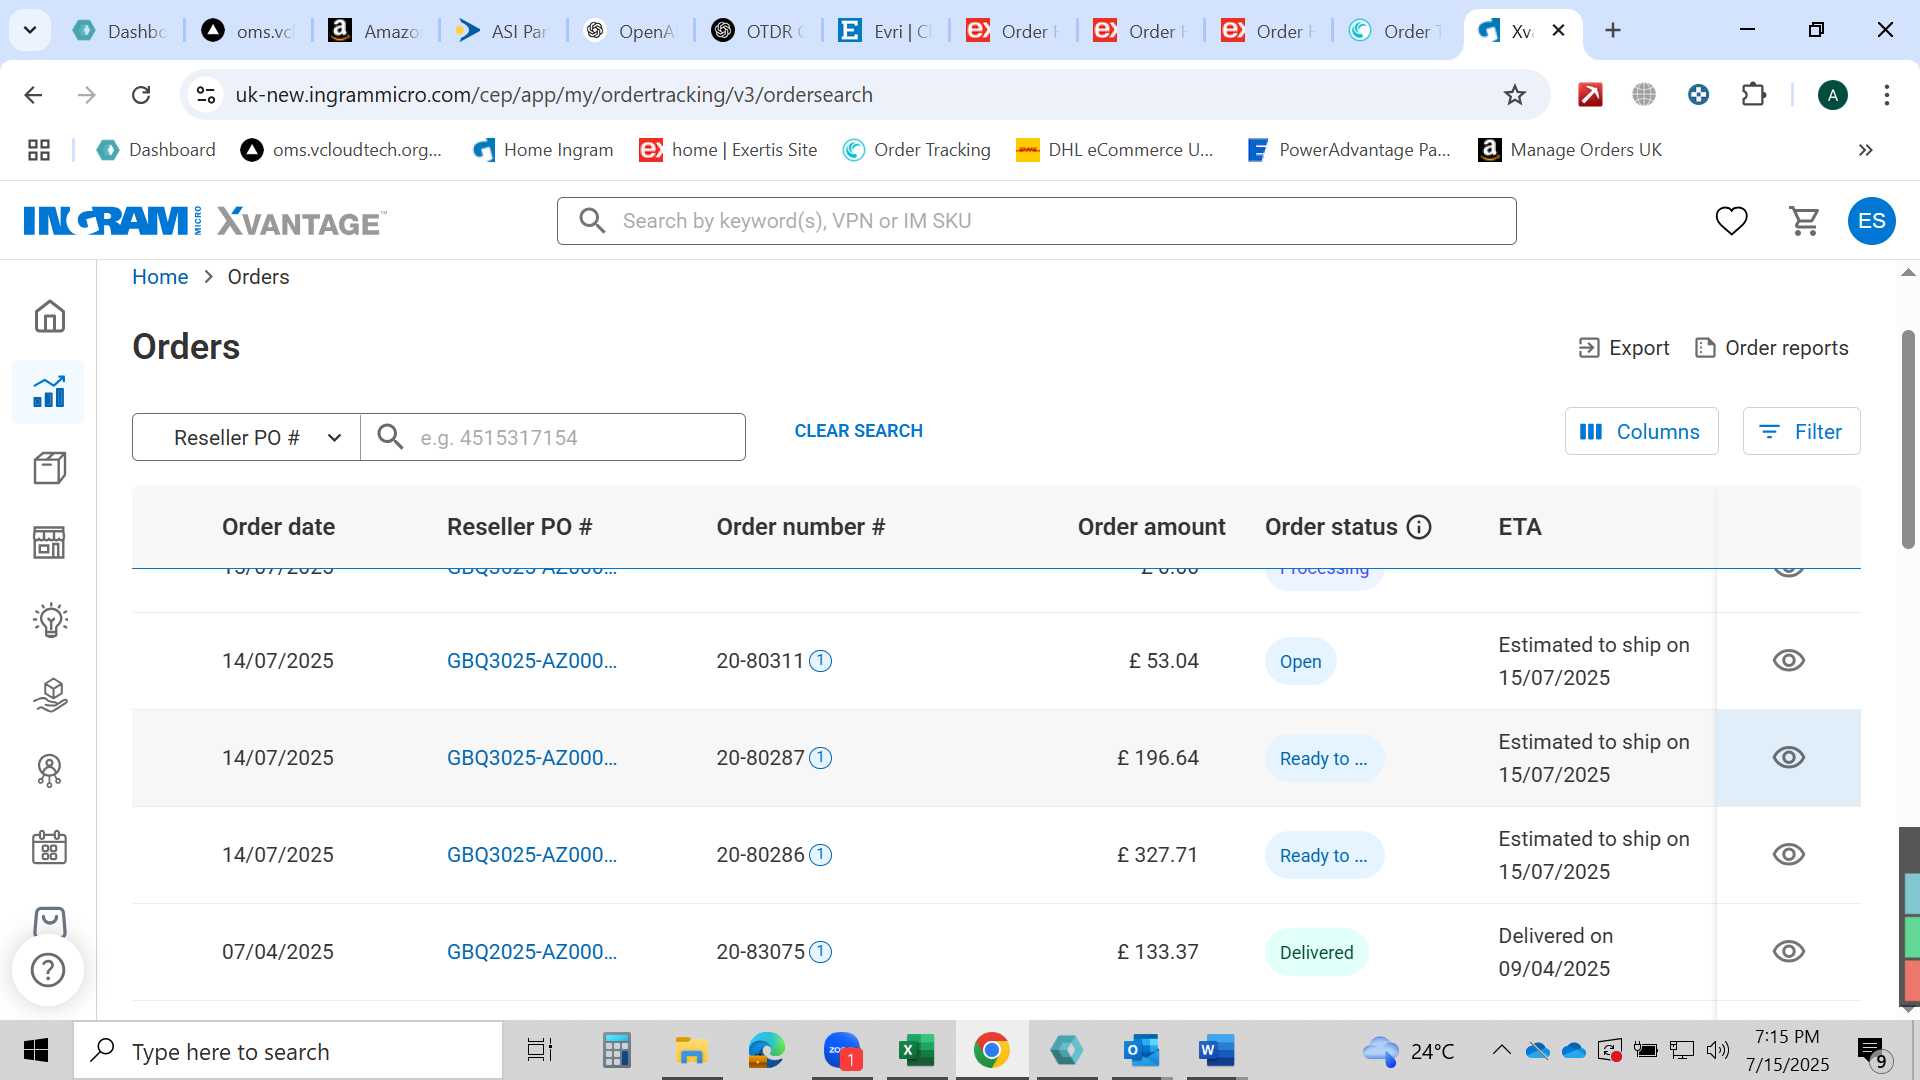The height and width of the screenshot is (1080, 1920).
Task: View details for order 20-80287 via eye icon
Action: click(x=1788, y=758)
